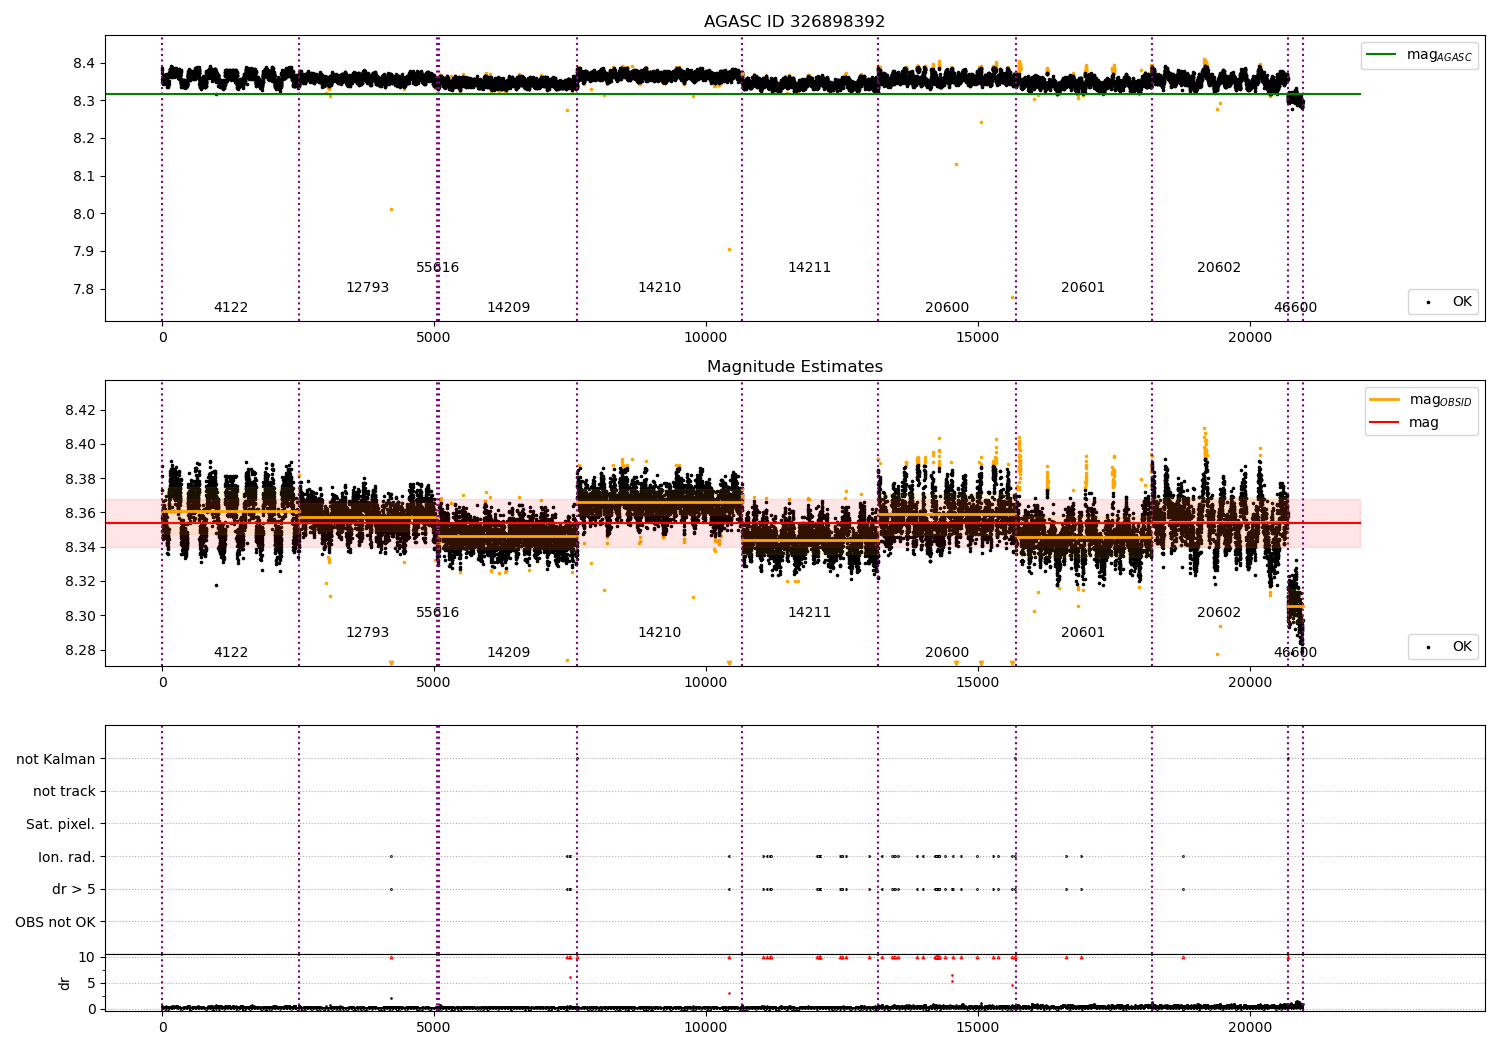Screen dimensions: 1500x1050
Task: Click obsid label 14209 in AGASC ID plot
Action: click(508, 307)
